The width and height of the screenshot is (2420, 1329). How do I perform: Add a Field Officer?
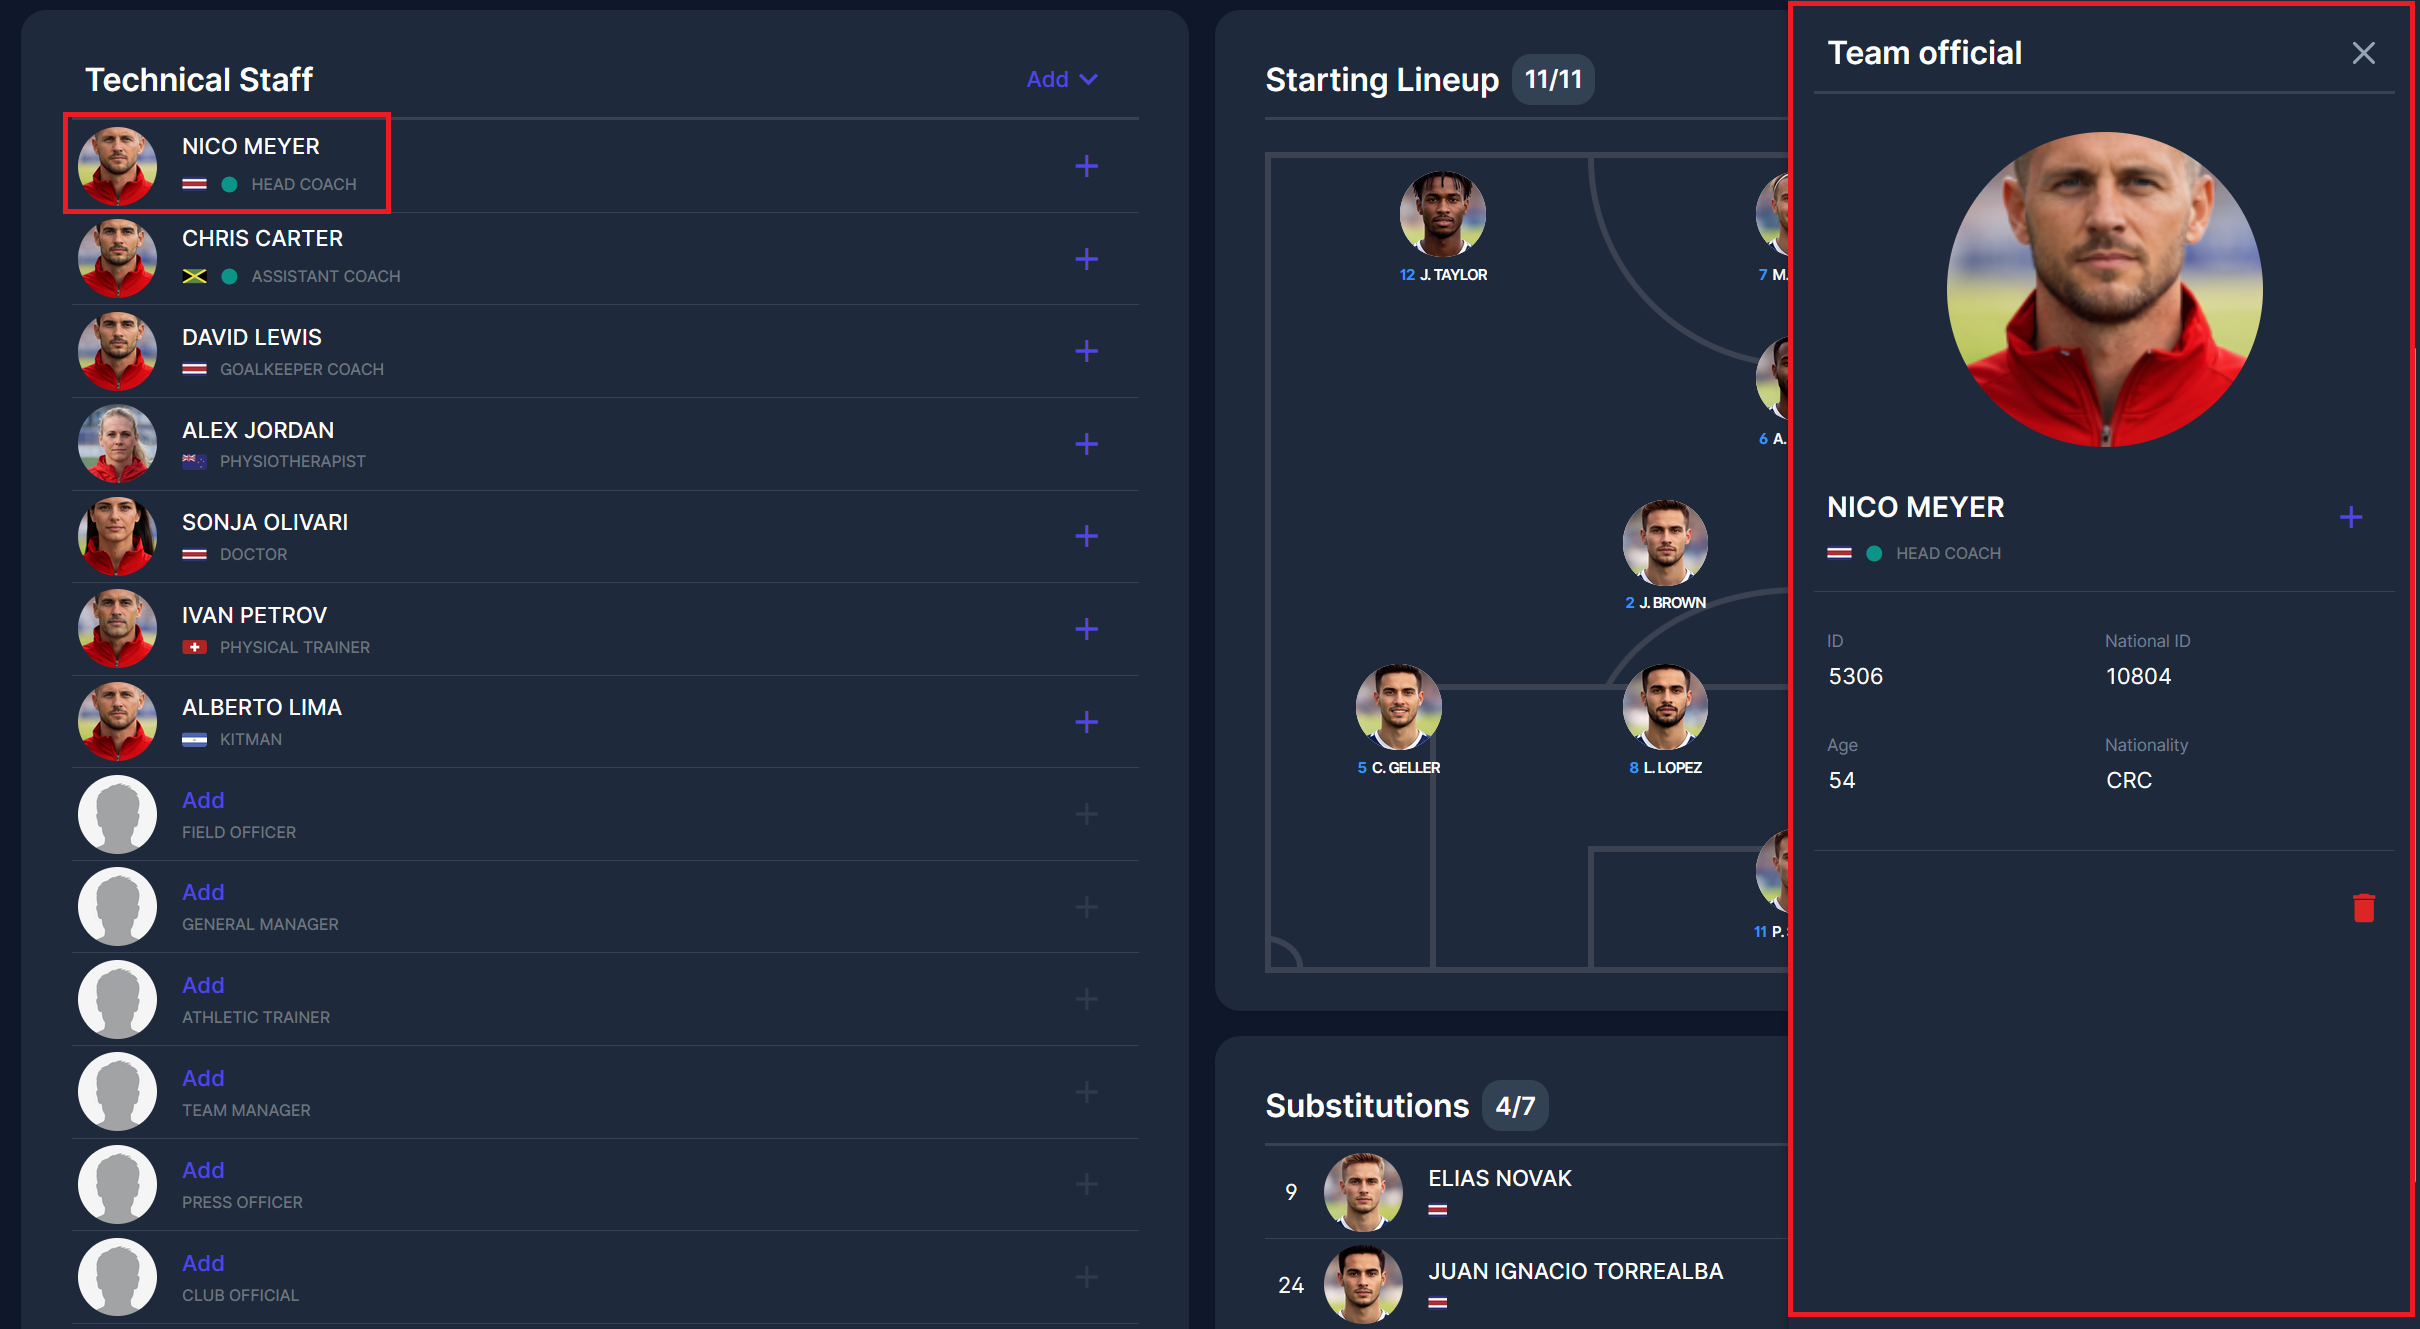coord(203,800)
